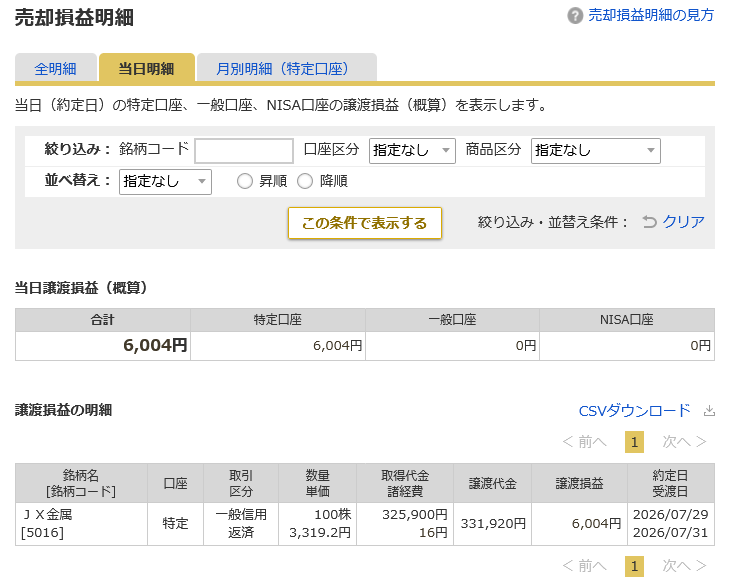Select the 昇順 radio button
730x580 pixels.
(245, 181)
